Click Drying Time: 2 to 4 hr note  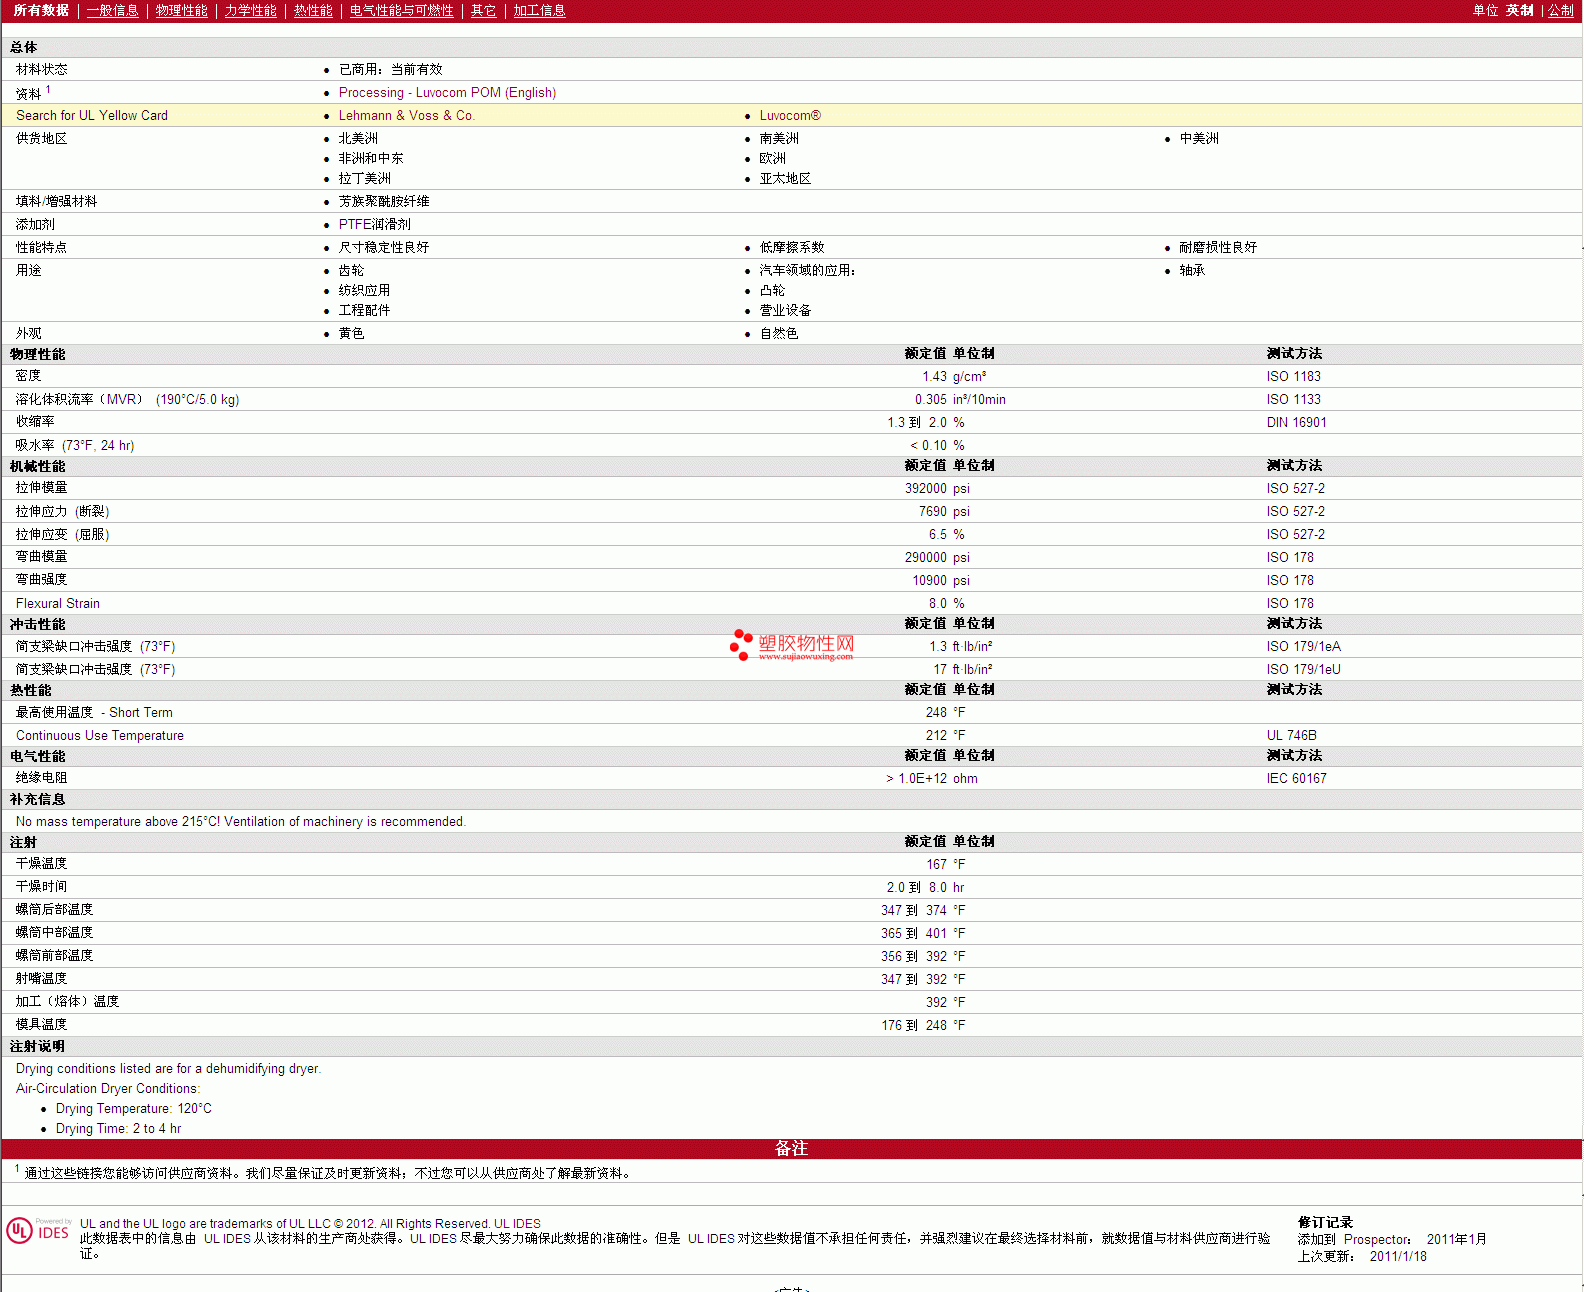pyautogui.click(x=118, y=1128)
